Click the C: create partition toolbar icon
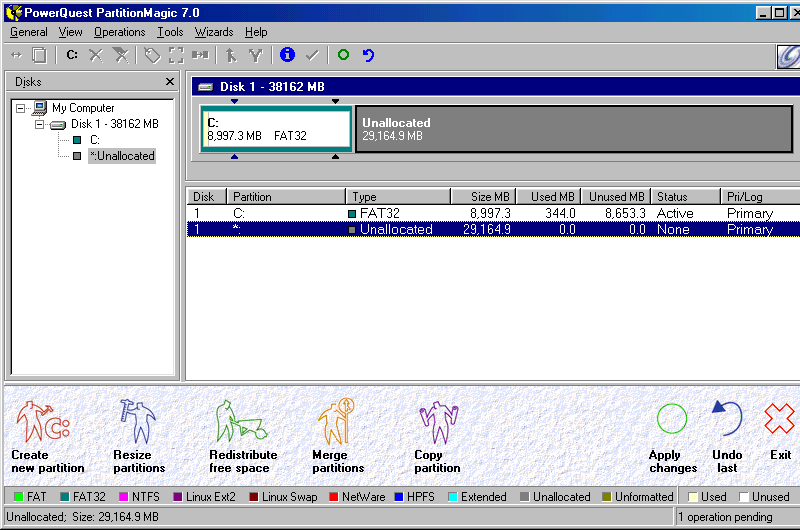Image resolution: width=800 pixels, height=530 pixels. tap(72, 55)
